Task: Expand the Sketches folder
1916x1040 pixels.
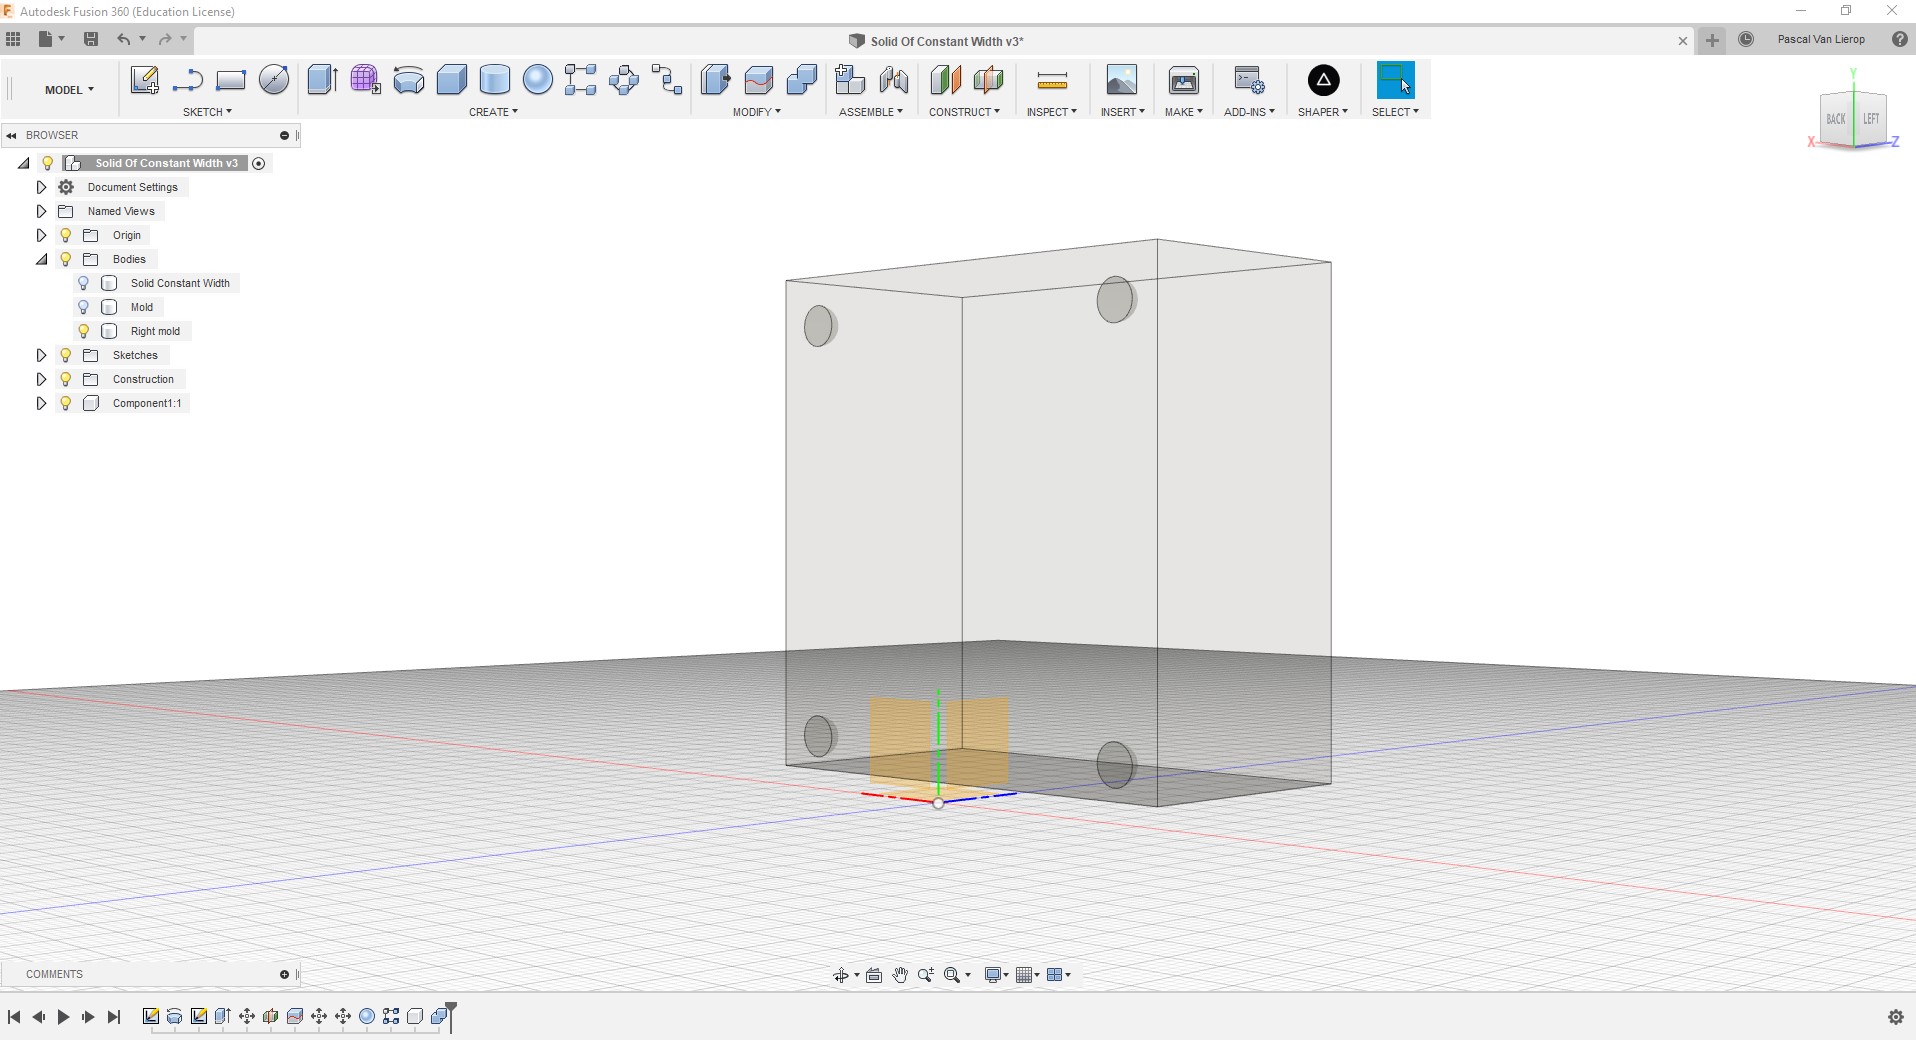Action: pos(41,355)
